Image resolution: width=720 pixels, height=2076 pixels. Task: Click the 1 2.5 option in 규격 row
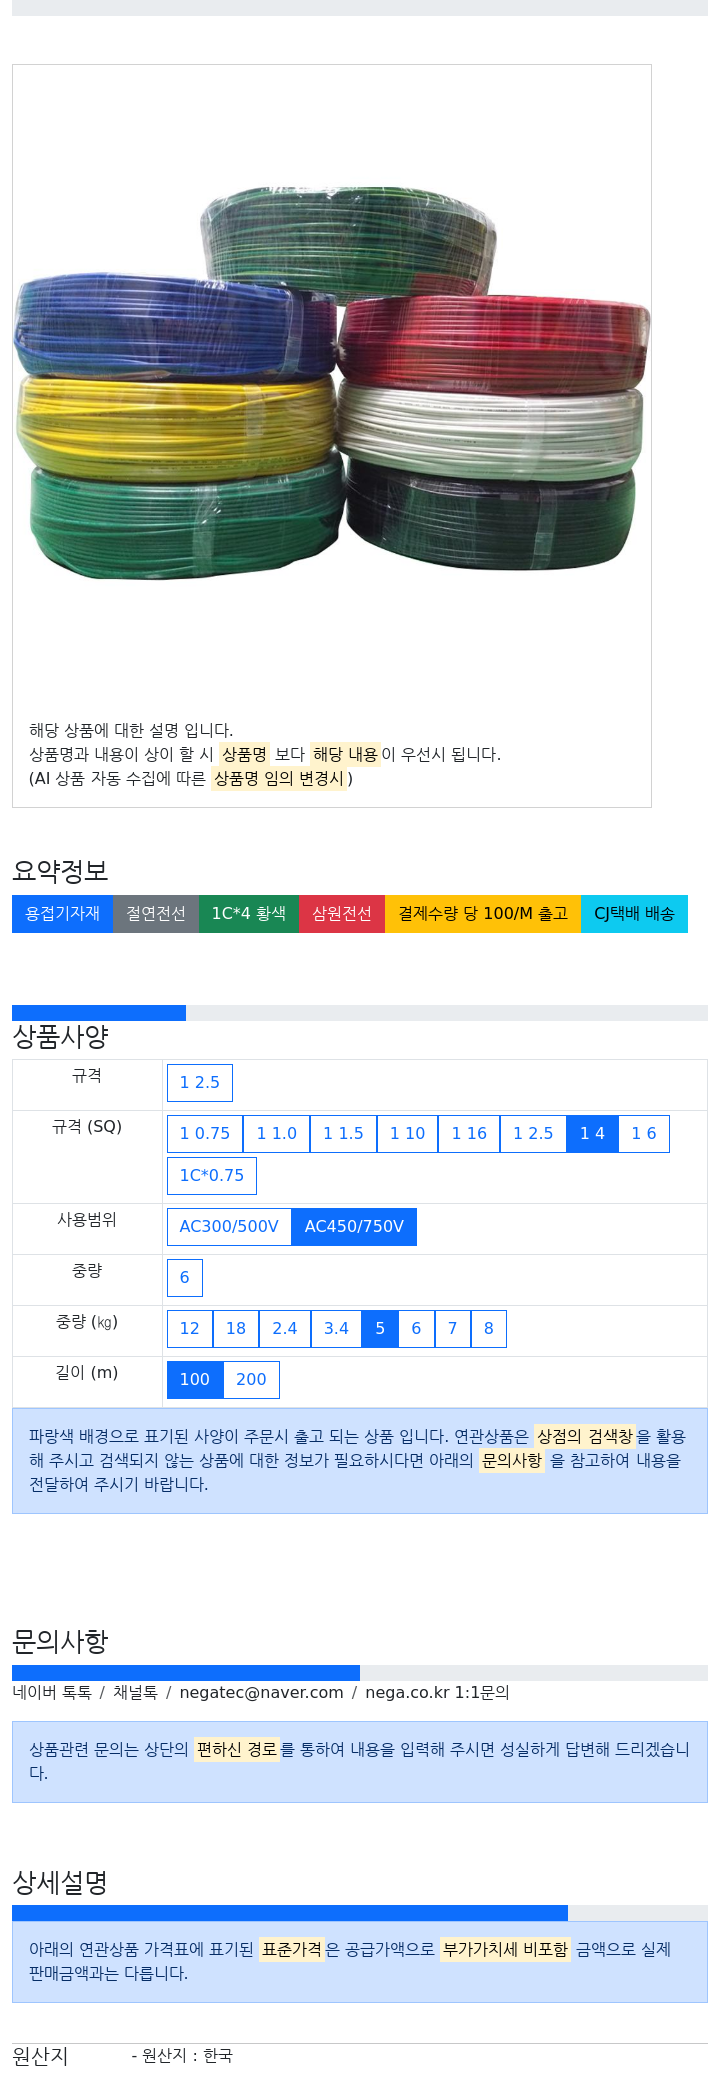point(200,1083)
